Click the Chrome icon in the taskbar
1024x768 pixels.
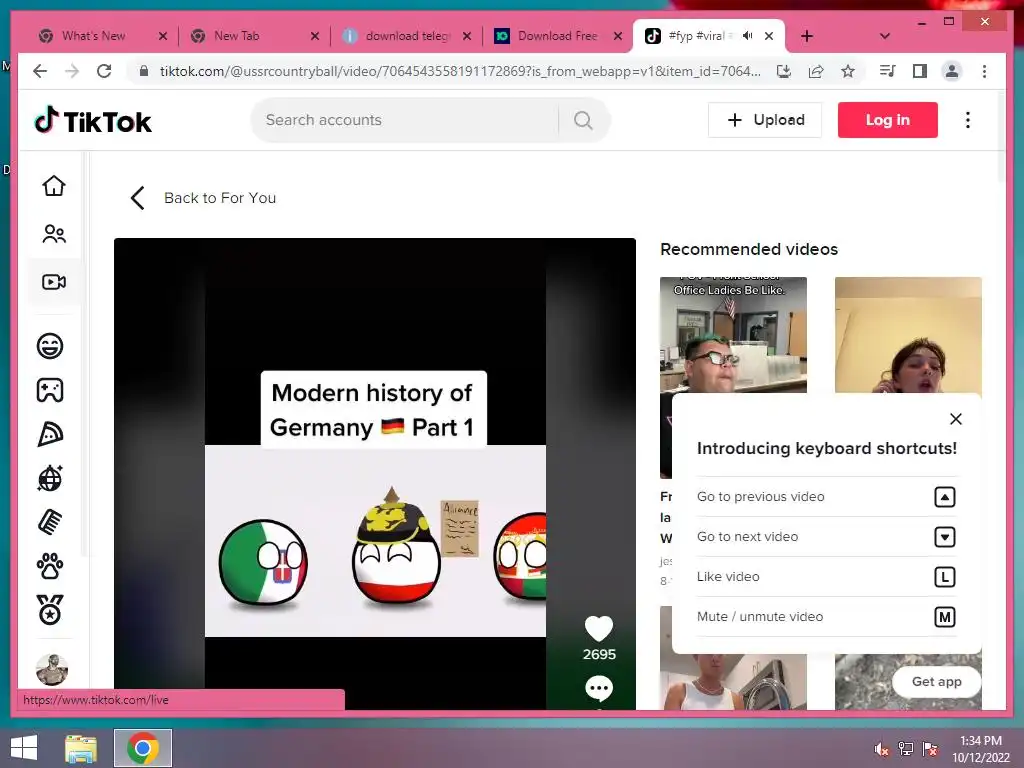pos(143,748)
